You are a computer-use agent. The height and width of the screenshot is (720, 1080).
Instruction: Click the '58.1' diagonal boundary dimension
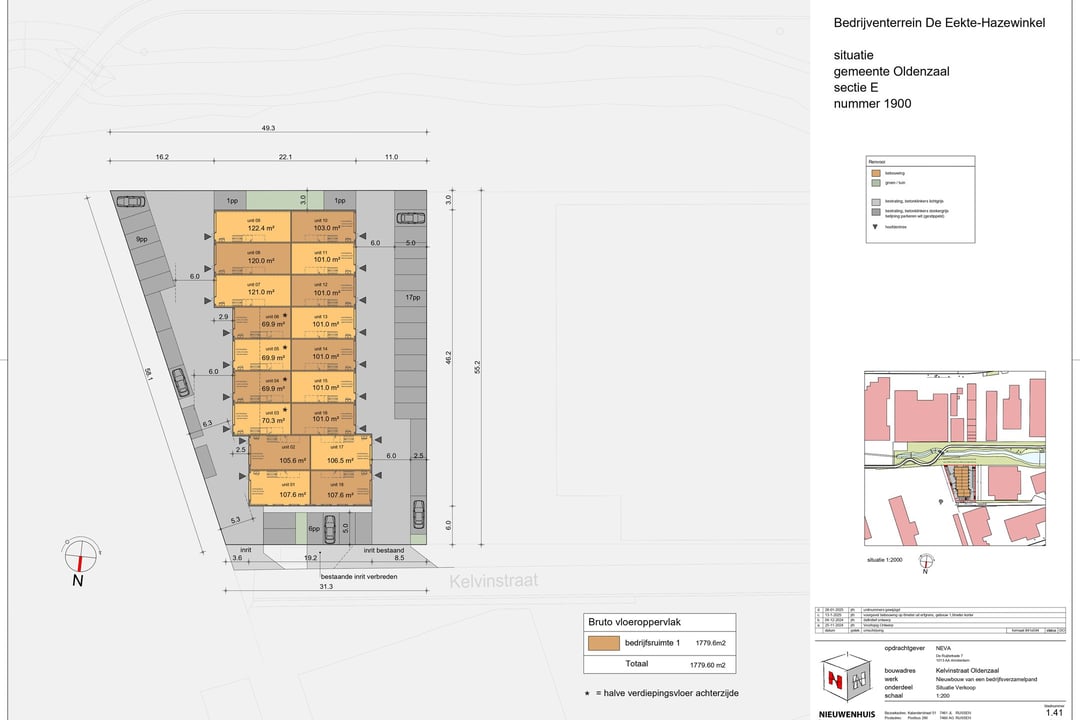pyautogui.click(x=148, y=374)
